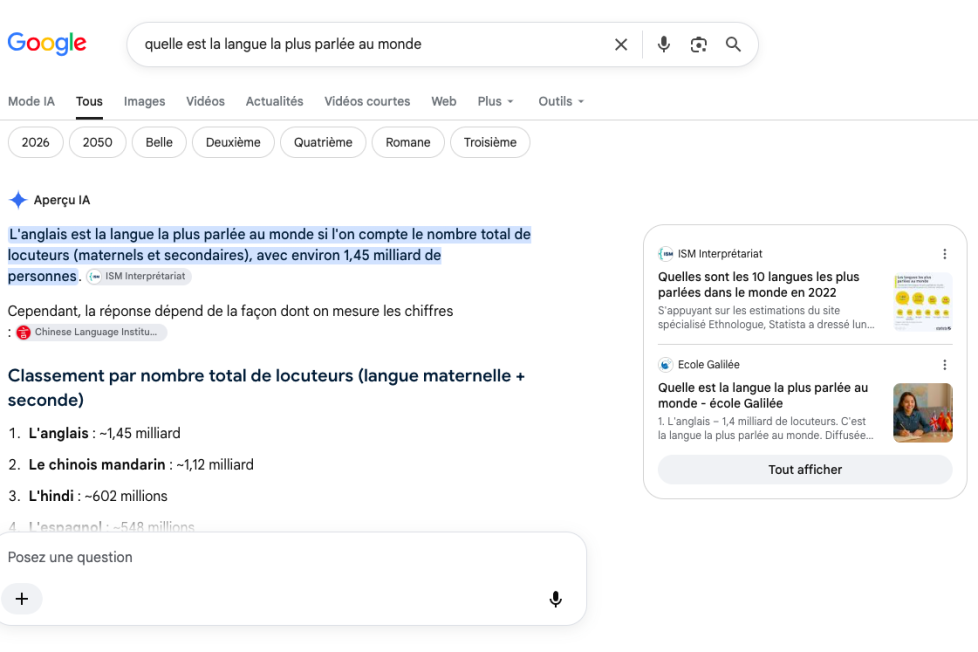Click the Troisième suggestion chip
The height and width of the screenshot is (652, 978).
click(490, 142)
